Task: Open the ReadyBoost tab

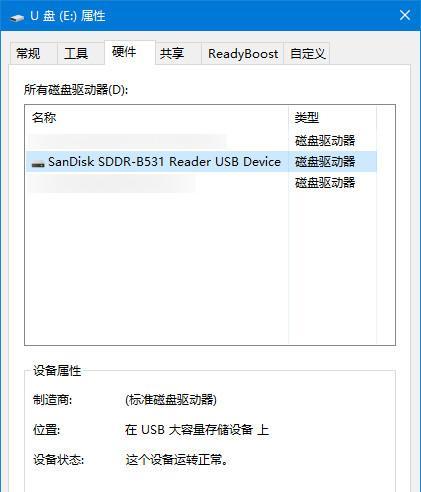Action: 243,53
